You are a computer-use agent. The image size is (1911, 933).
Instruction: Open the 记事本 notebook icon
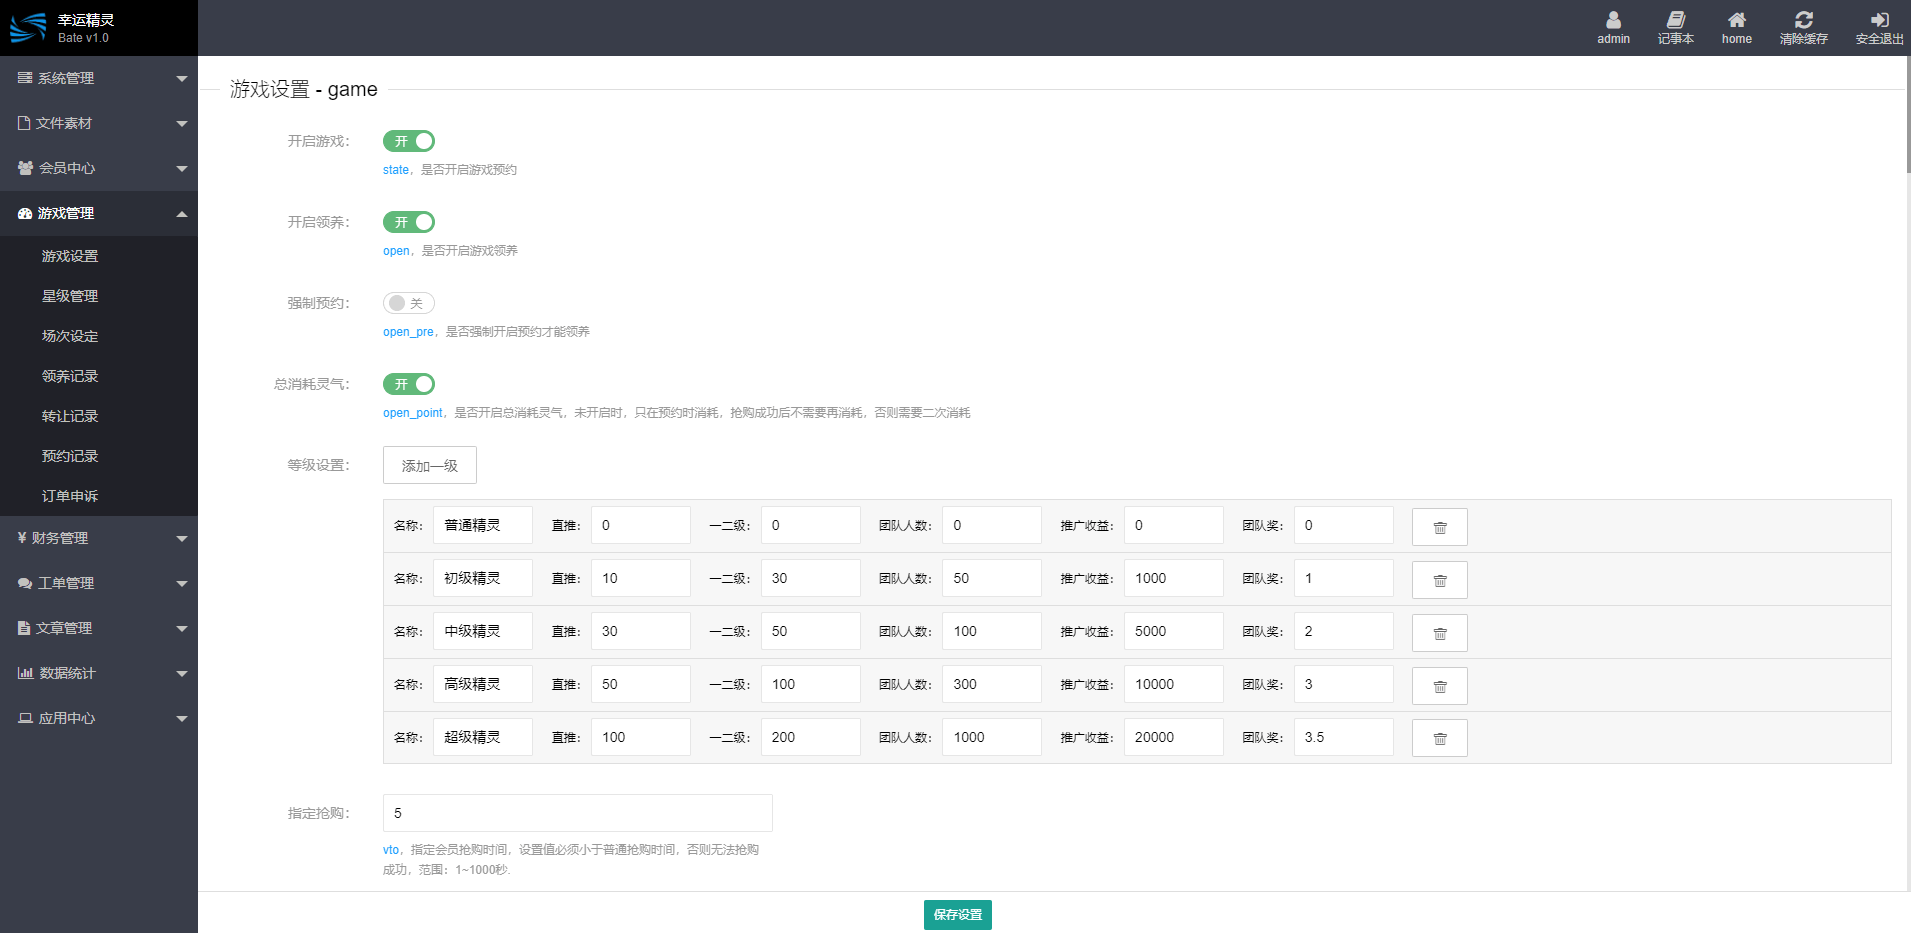(1675, 20)
